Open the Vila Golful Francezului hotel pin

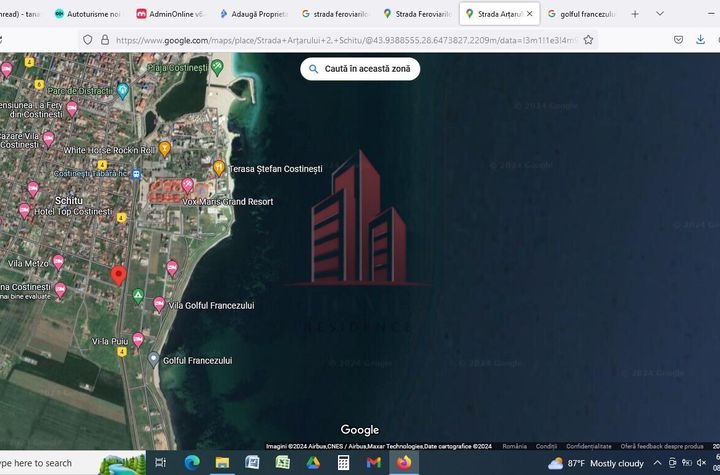(x=157, y=304)
